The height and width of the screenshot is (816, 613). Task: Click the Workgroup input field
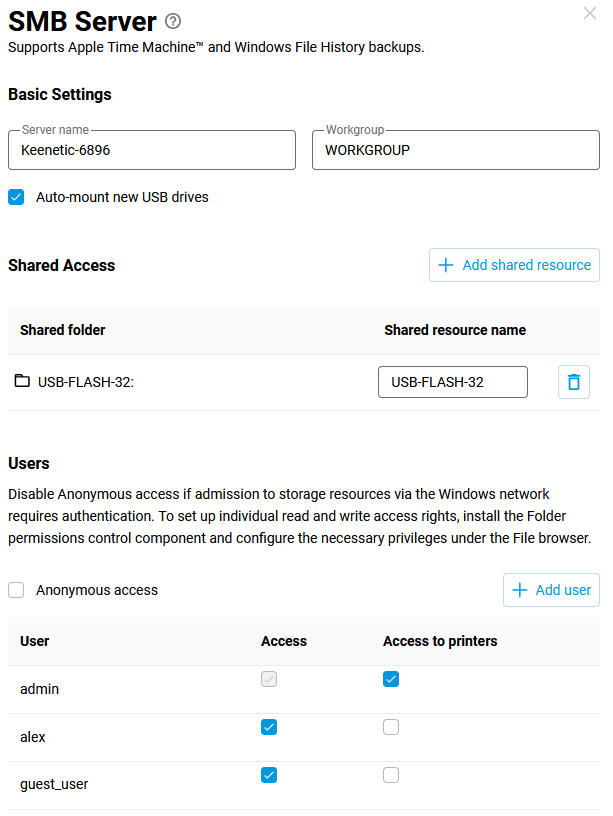point(455,150)
